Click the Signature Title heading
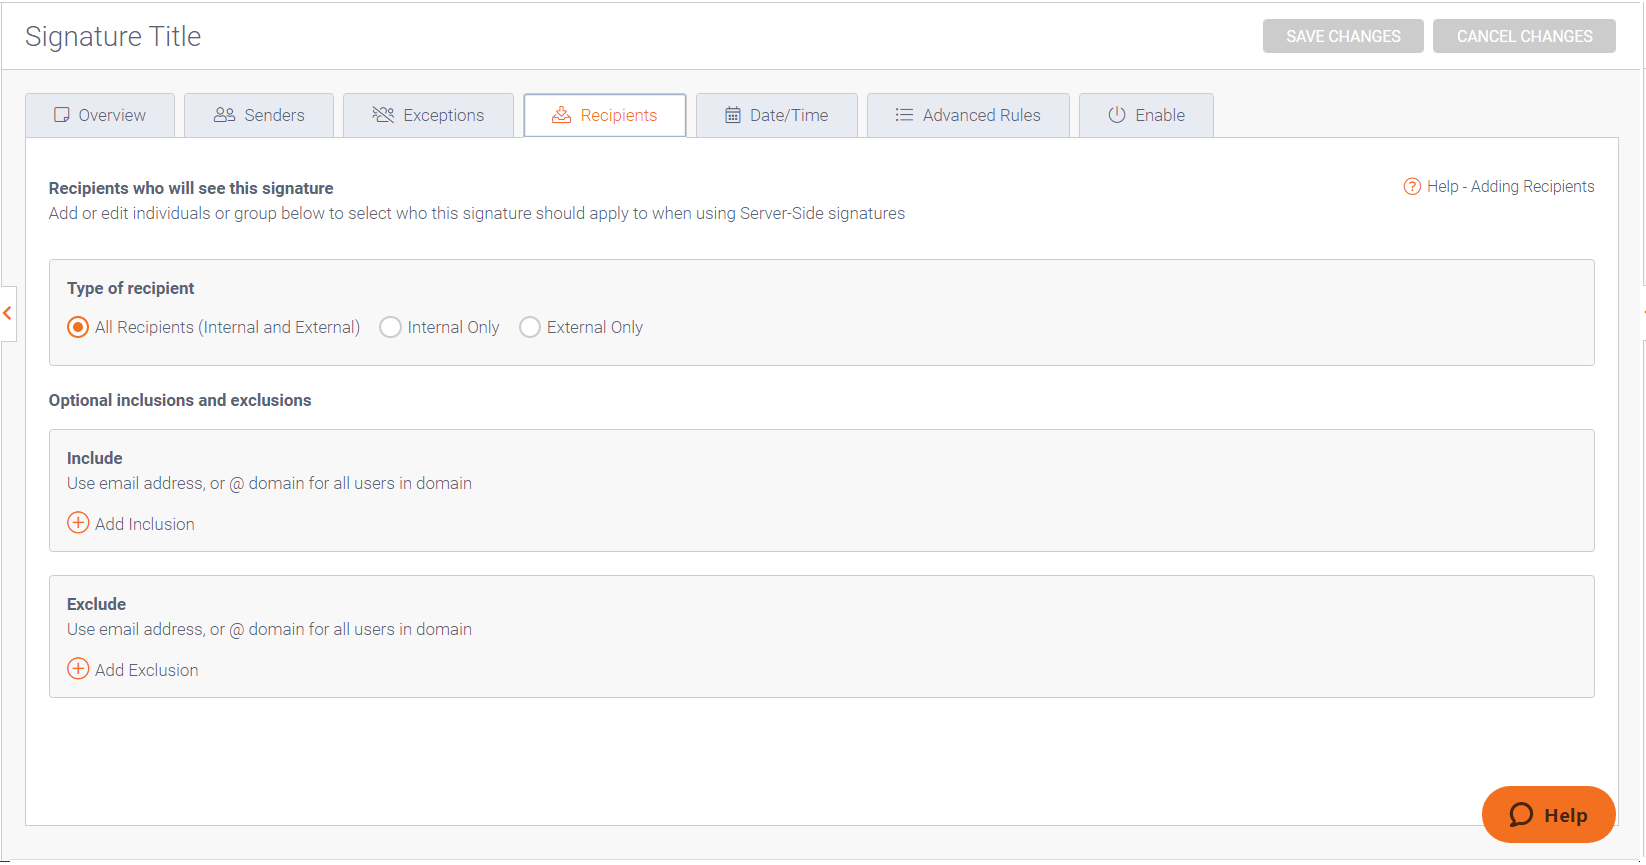 113,37
